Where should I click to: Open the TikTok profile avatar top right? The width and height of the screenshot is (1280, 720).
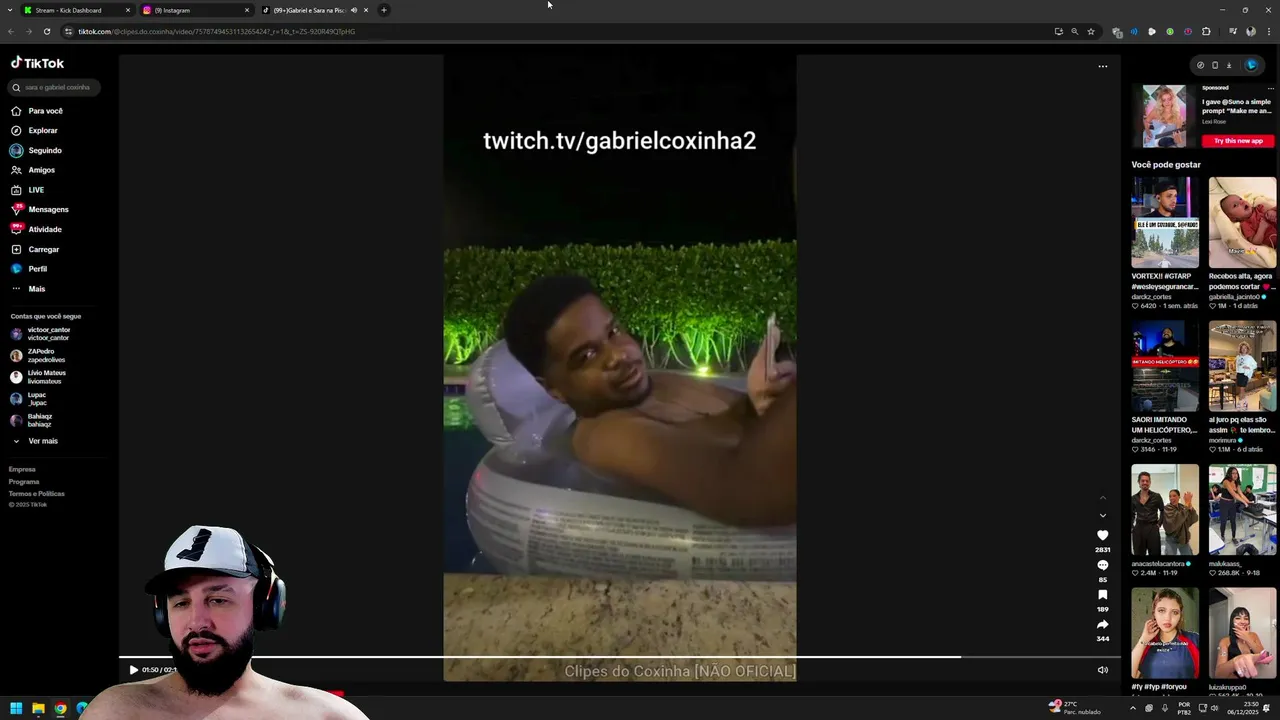[x=1251, y=65]
